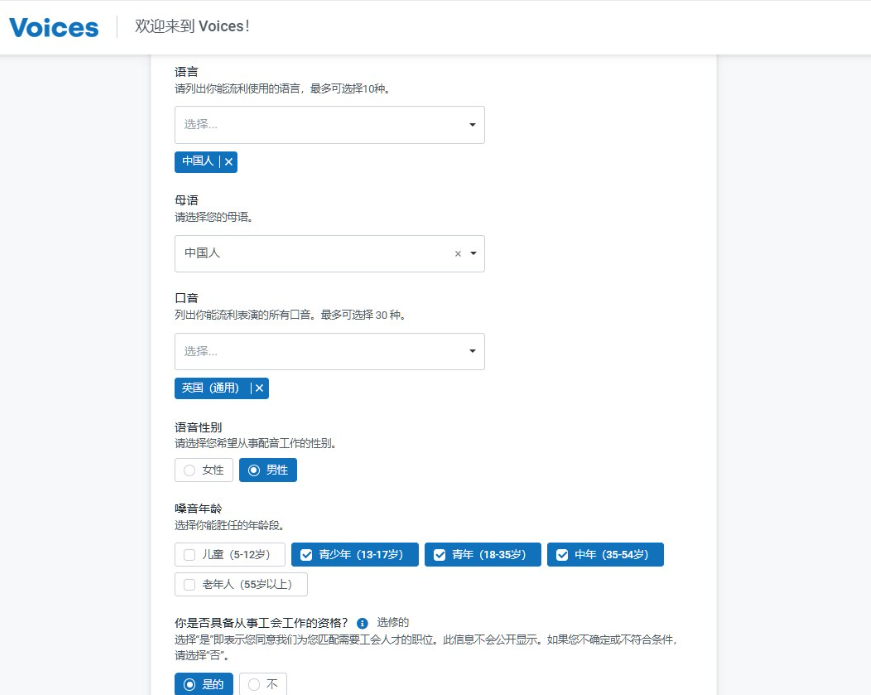Uncheck 中年 (35-54岁) age range
Screen dimensions: 871x695
tap(605, 555)
